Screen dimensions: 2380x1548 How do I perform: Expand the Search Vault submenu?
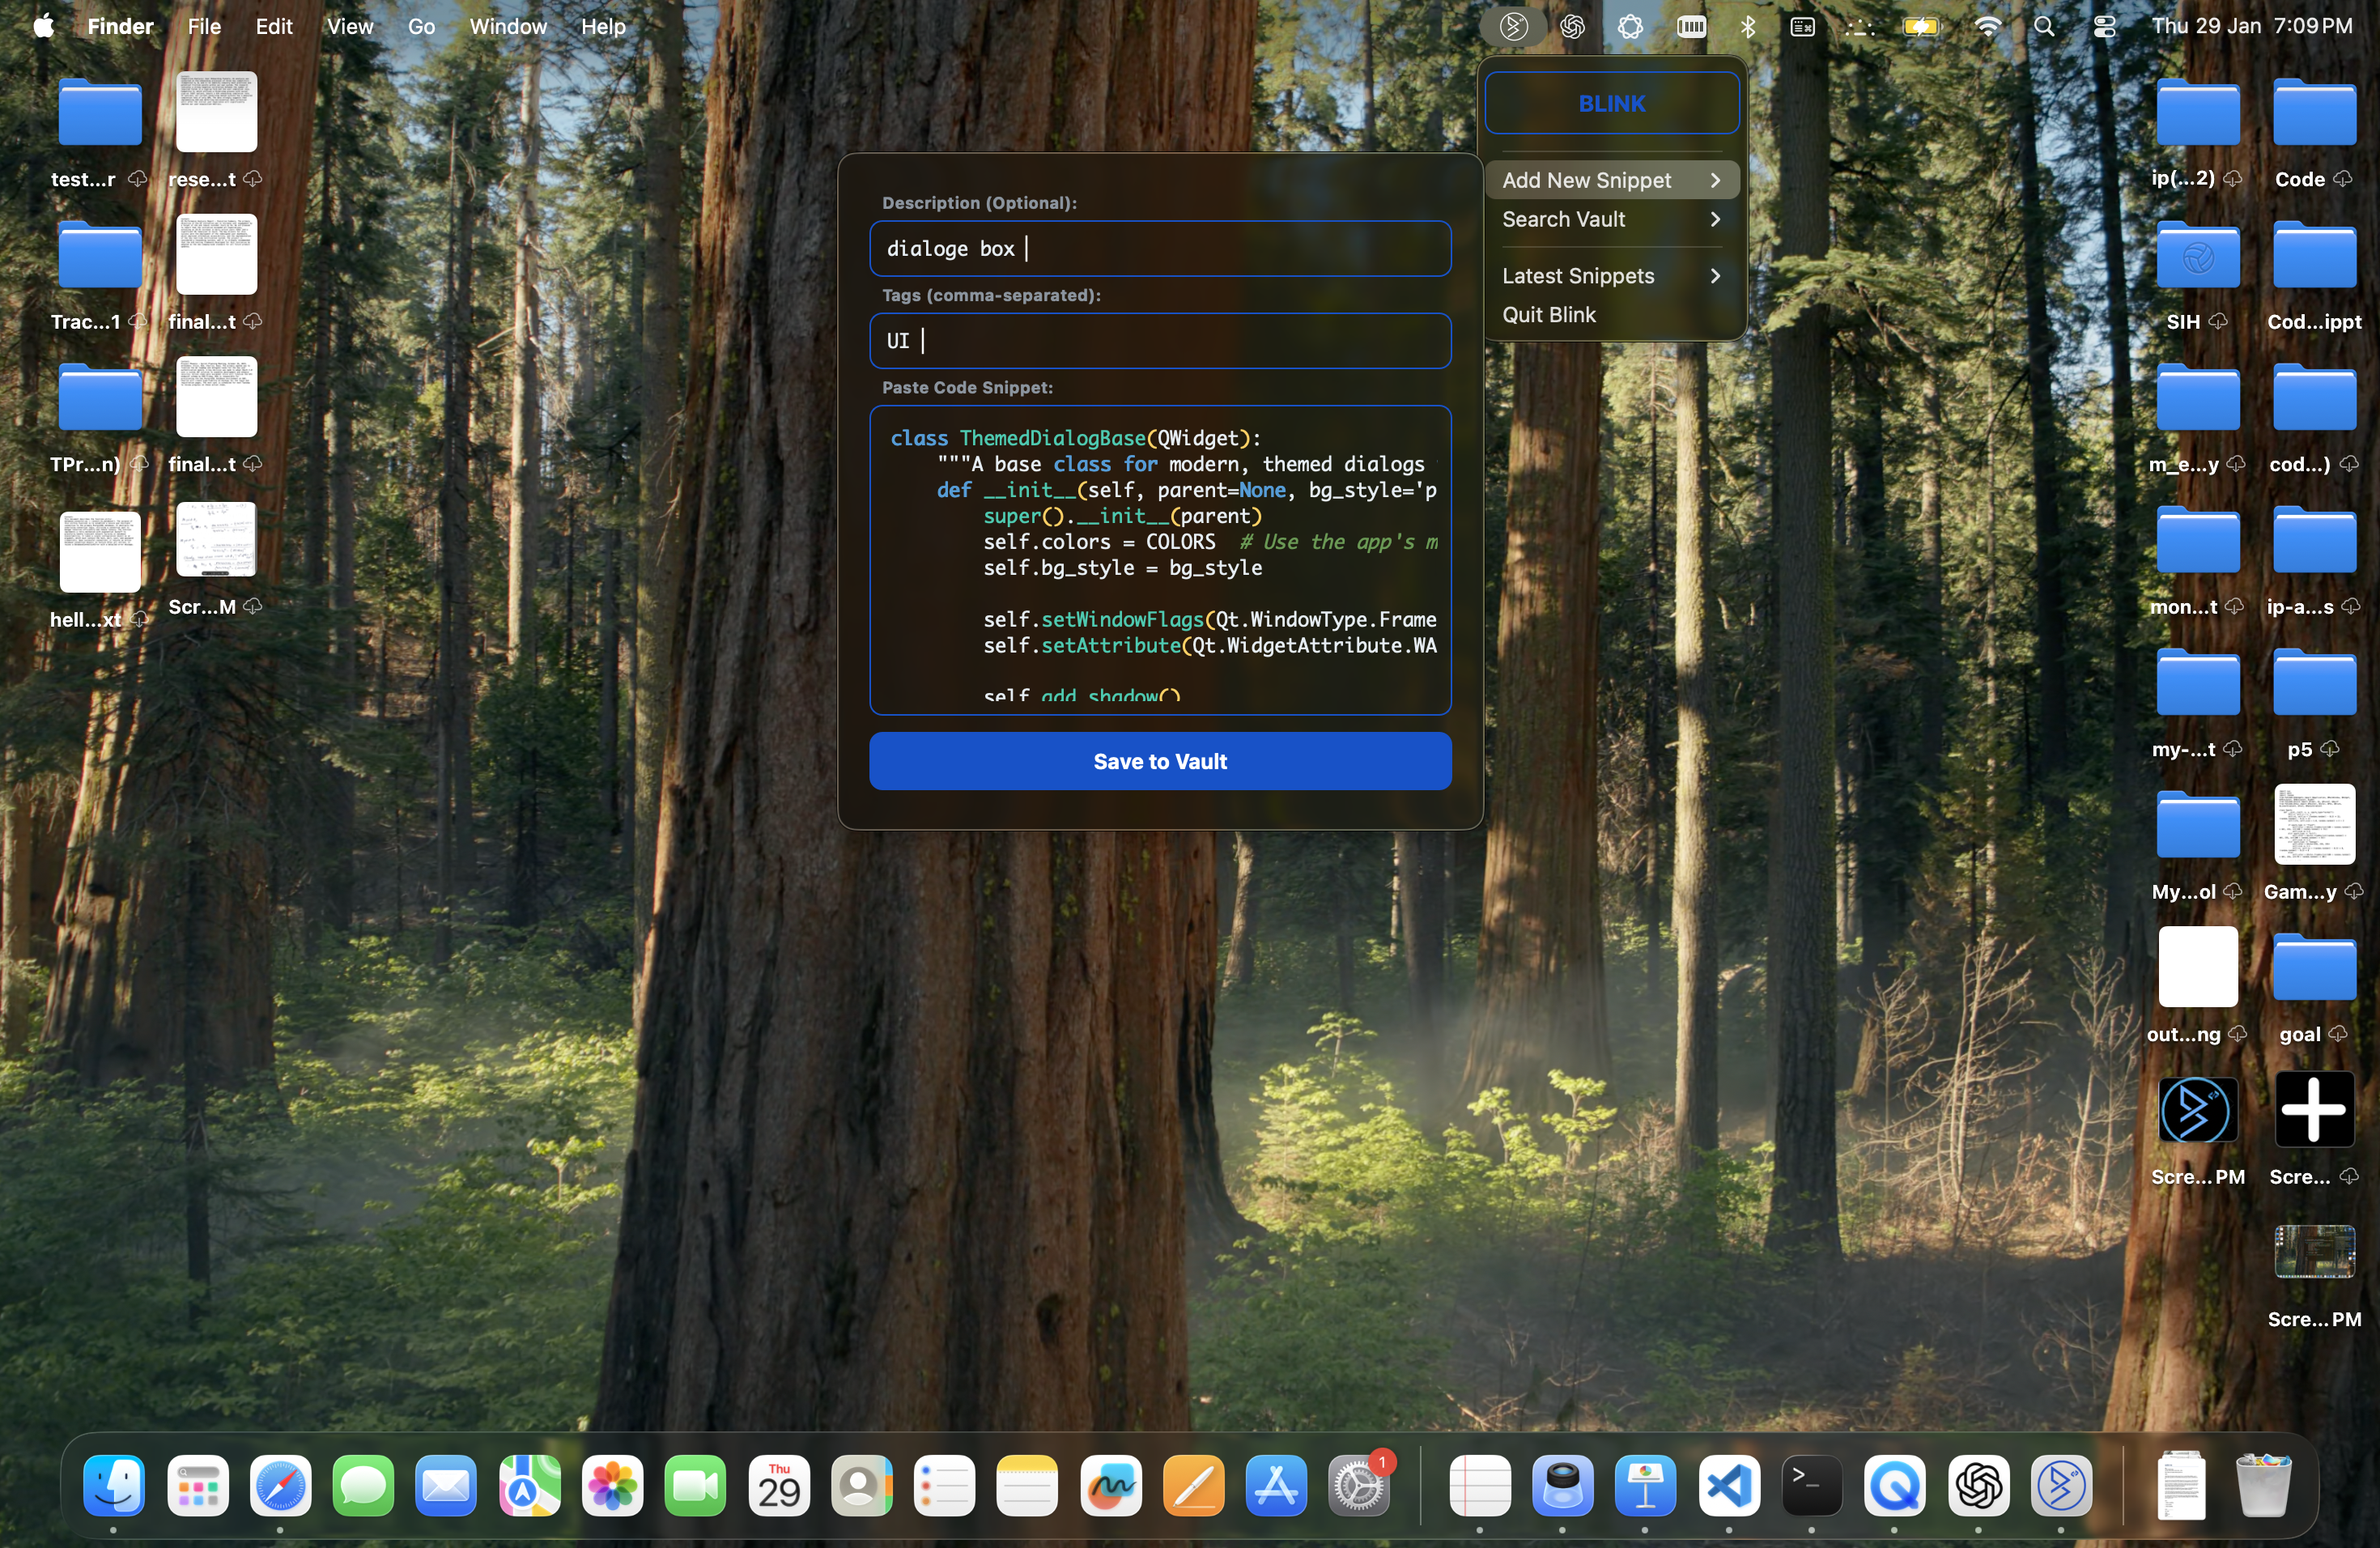coord(1563,219)
